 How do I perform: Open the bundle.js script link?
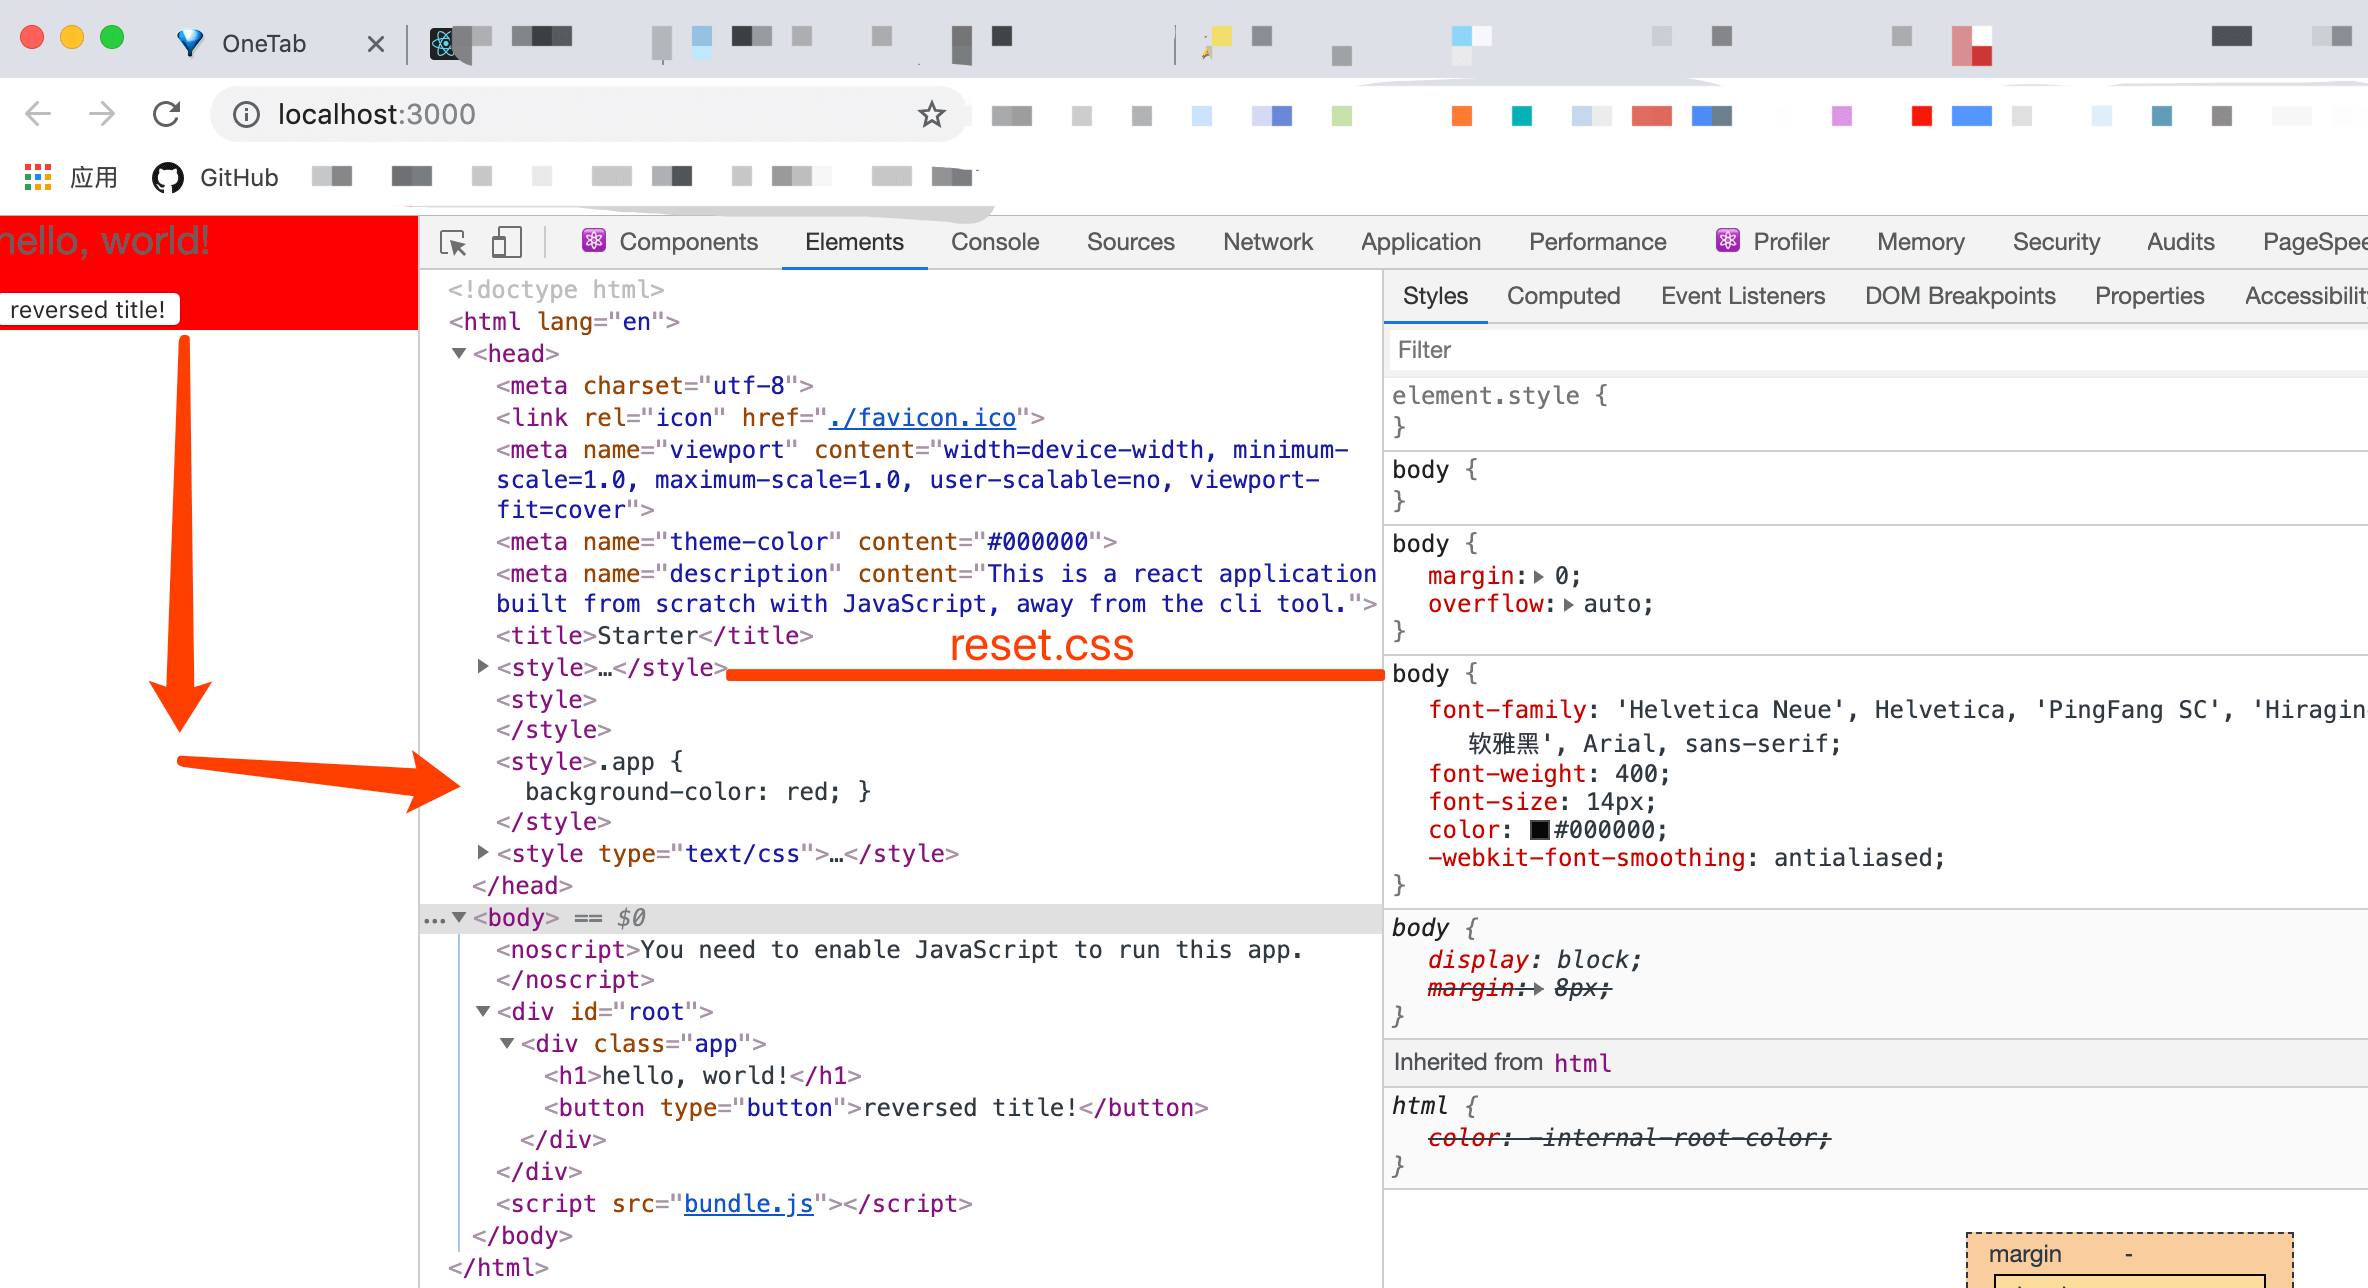point(748,1203)
